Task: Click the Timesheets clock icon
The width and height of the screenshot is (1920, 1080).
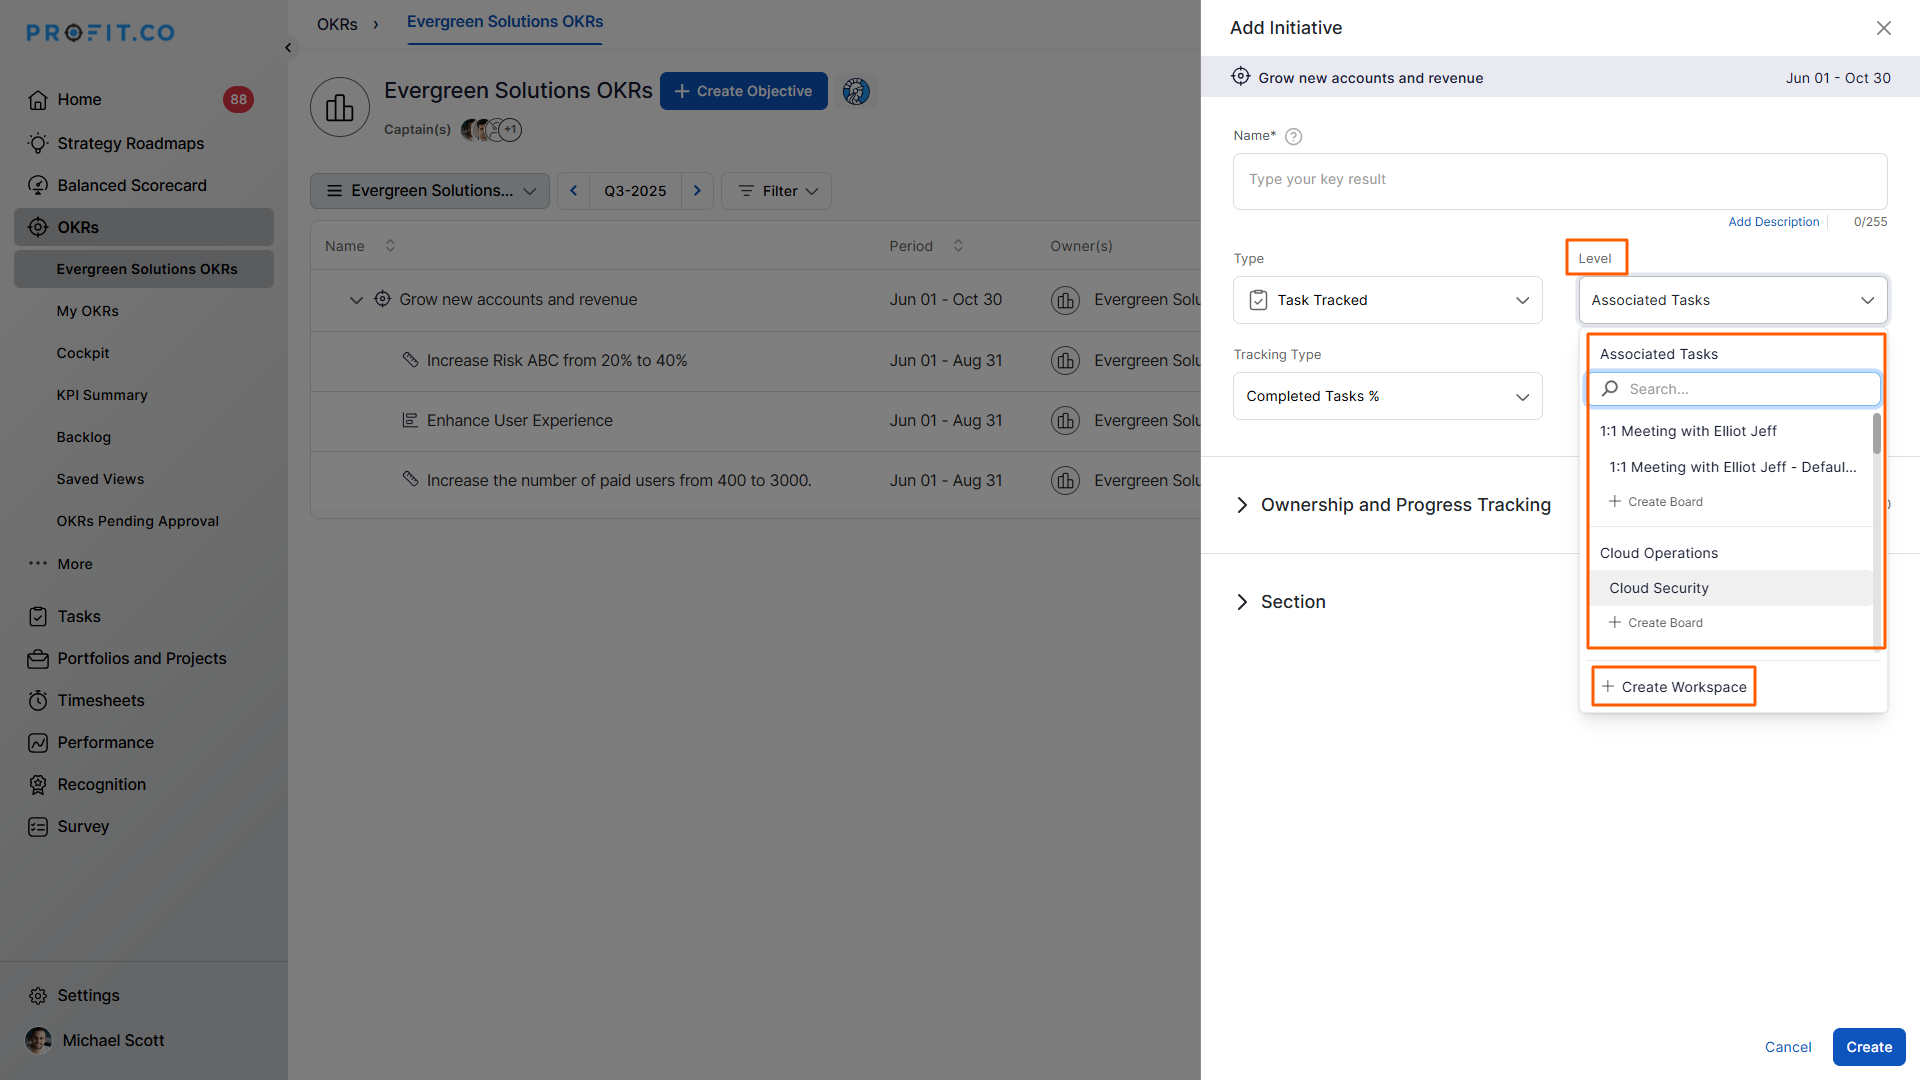Action: [x=38, y=700]
